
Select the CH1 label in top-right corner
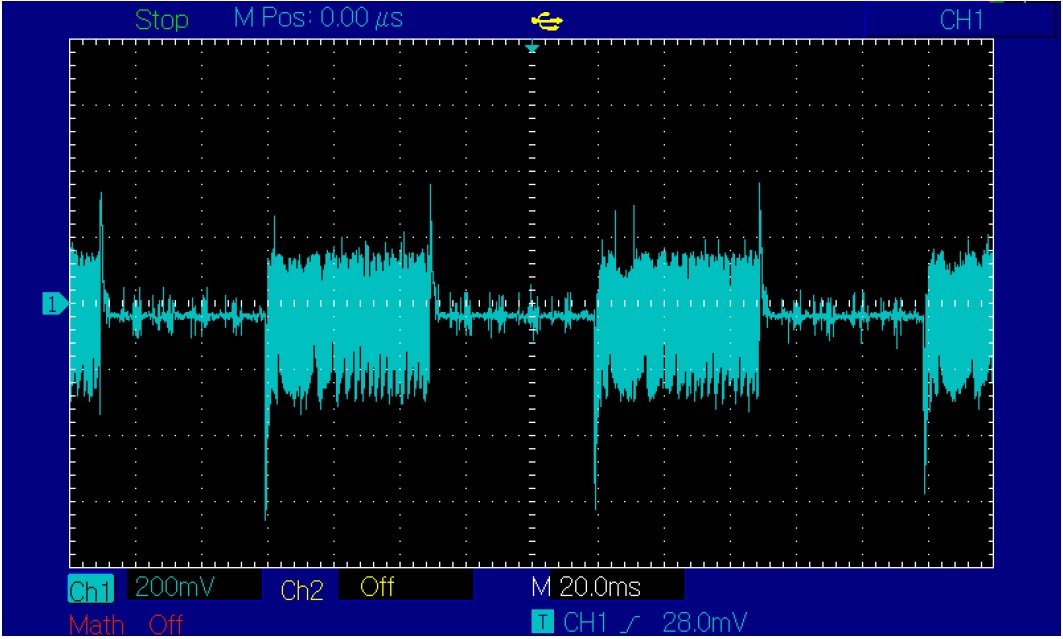click(962, 20)
